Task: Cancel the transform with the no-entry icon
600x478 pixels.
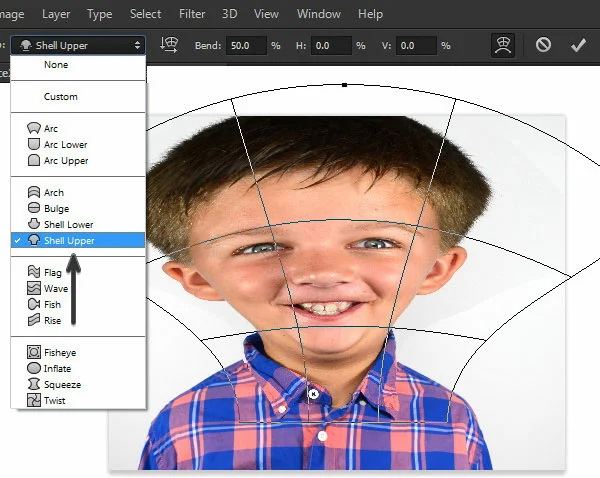Action: [543, 45]
